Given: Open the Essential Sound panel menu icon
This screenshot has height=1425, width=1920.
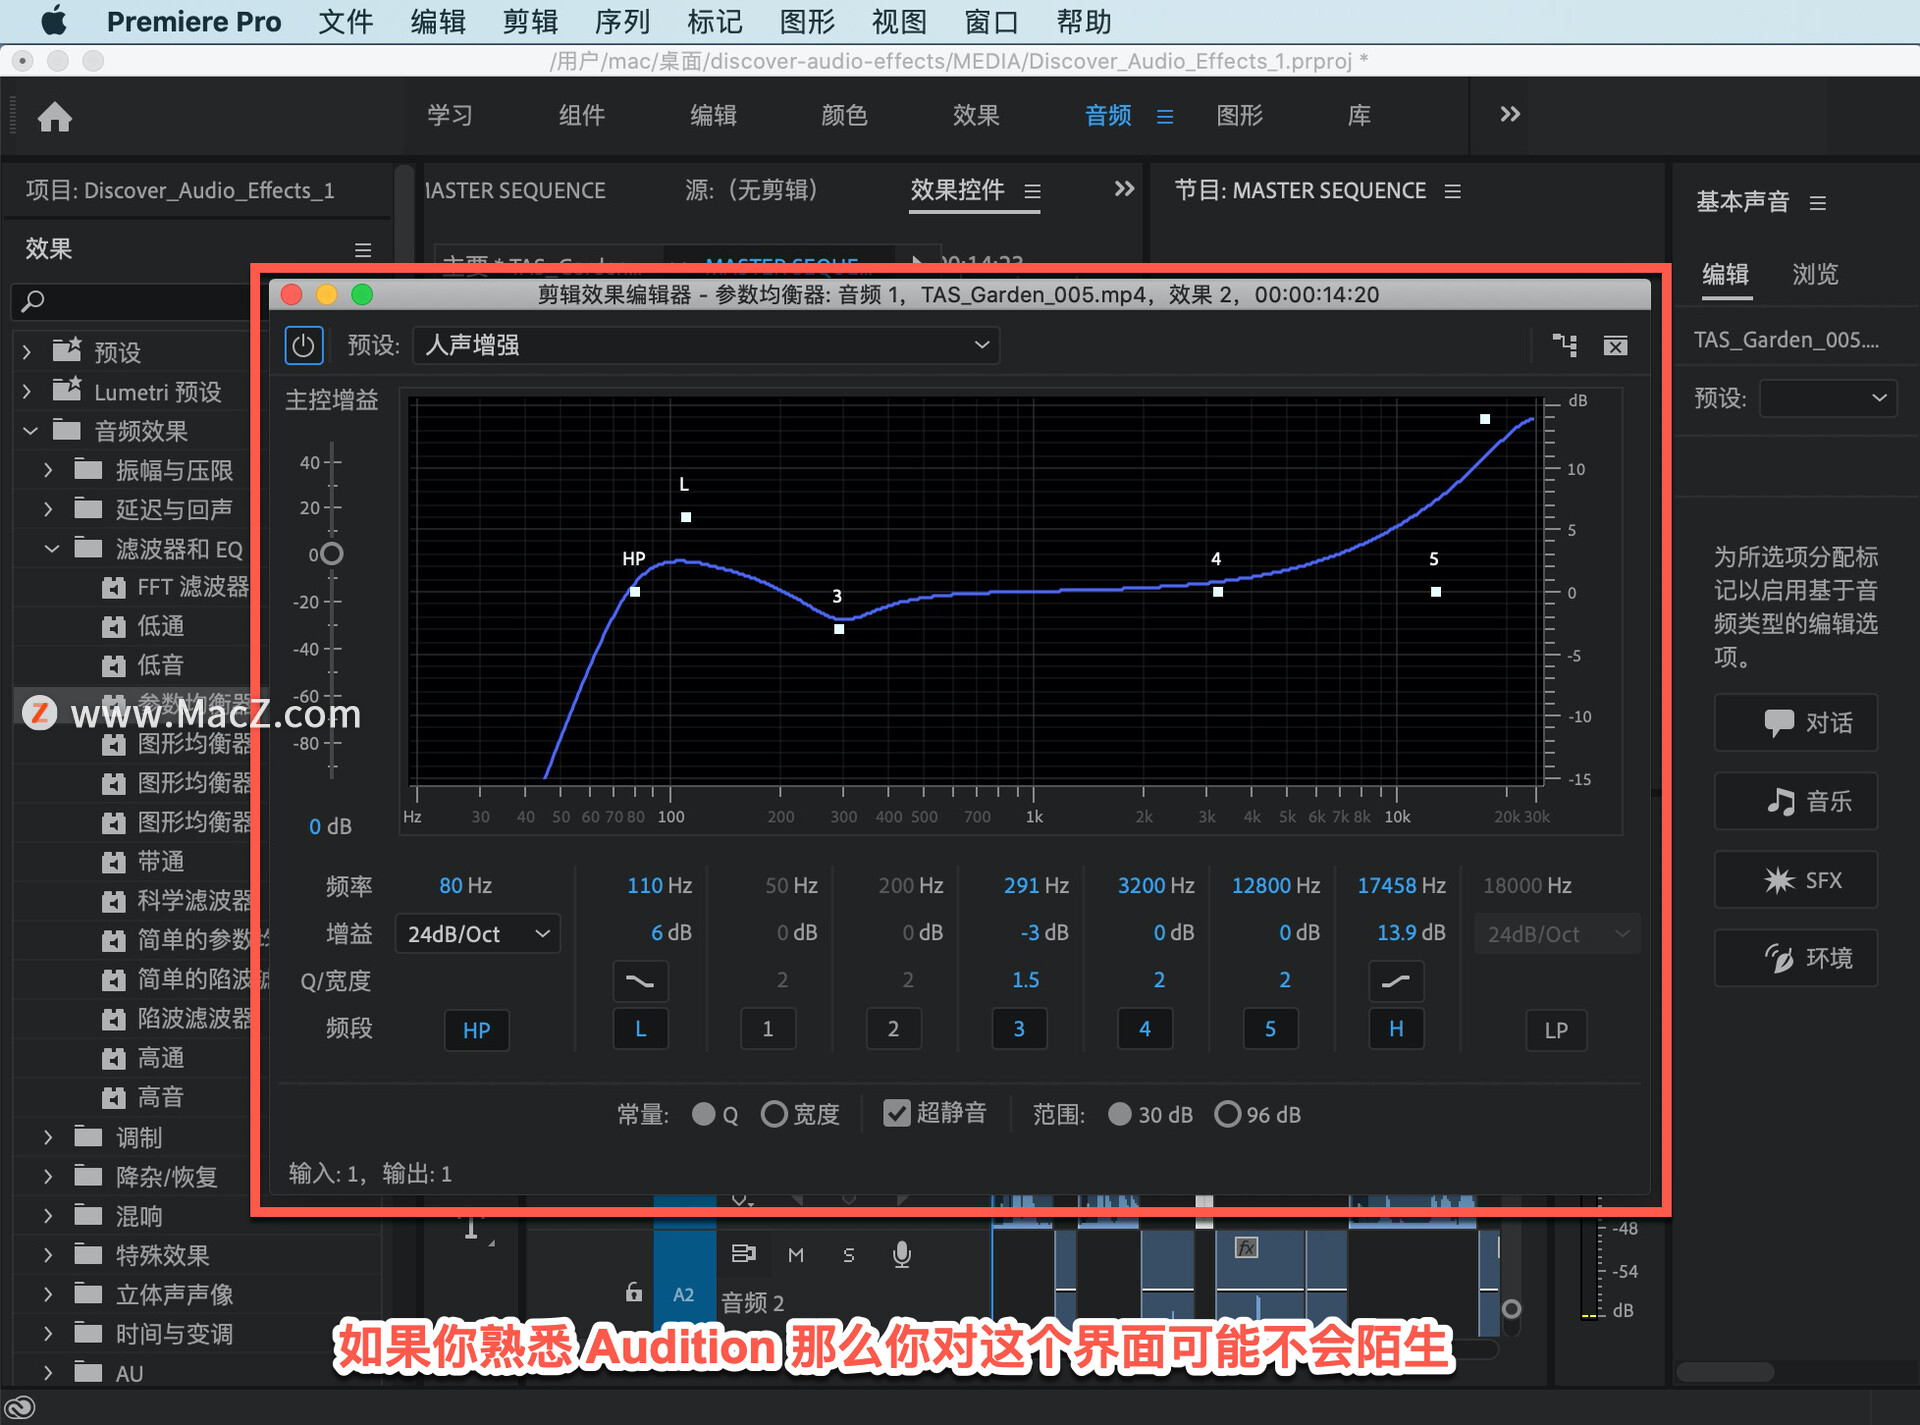Looking at the screenshot, I should pos(1818,203).
